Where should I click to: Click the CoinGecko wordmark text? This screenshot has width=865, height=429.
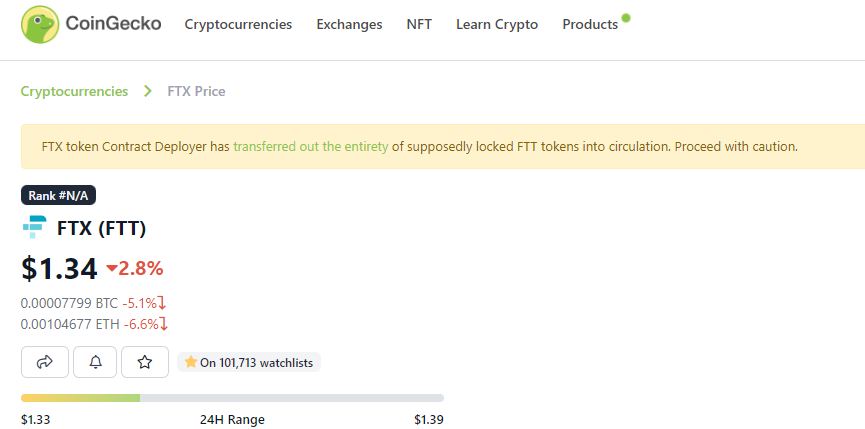pyautogui.click(x=114, y=24)
